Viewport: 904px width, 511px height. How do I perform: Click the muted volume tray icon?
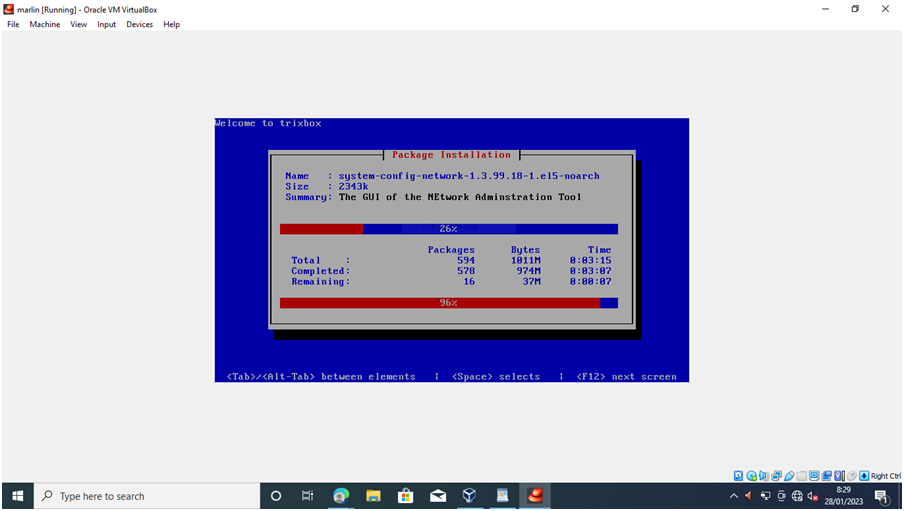(x=813, y=496)
